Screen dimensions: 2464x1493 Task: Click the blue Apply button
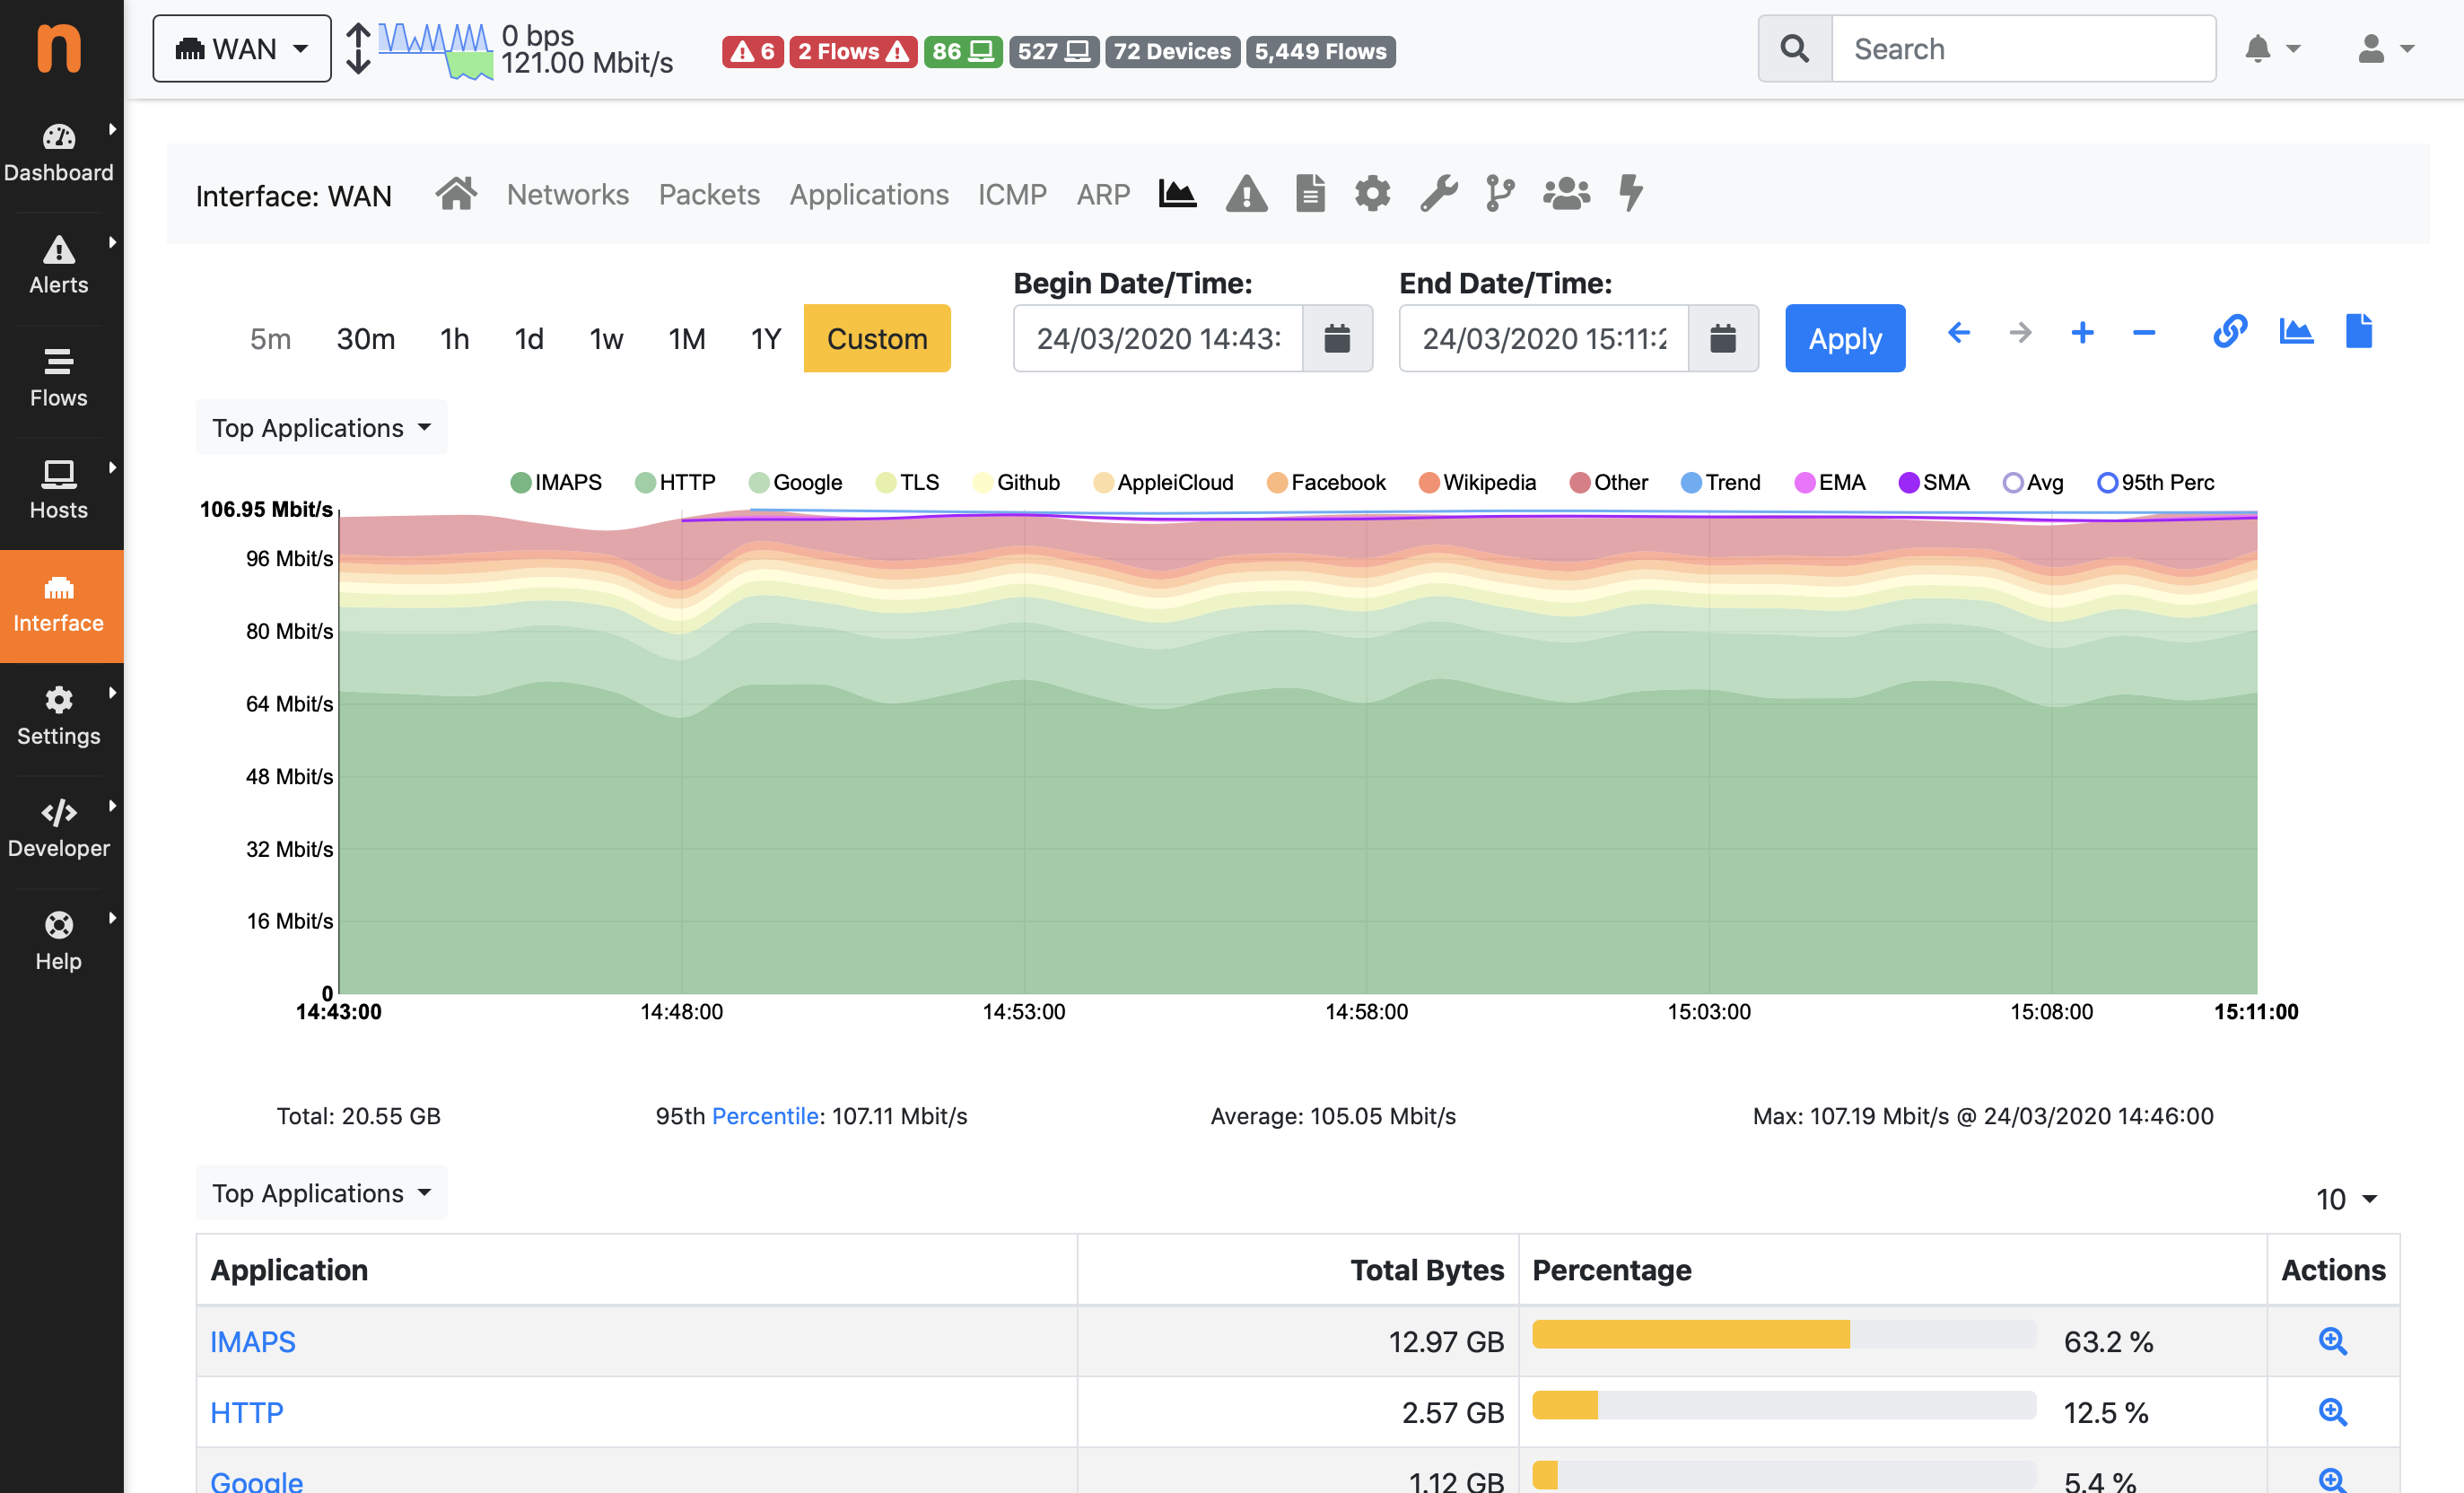point(1844,339)
